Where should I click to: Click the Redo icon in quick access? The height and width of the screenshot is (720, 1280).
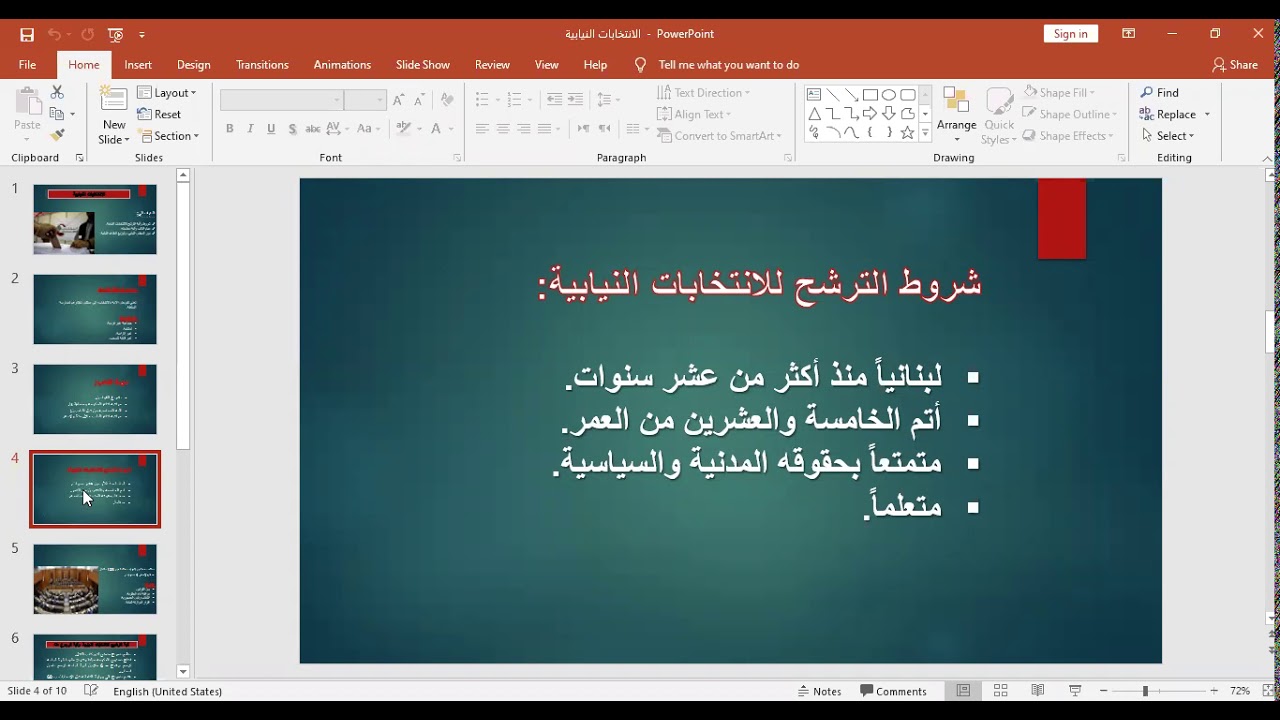click(x=87, y=34)
